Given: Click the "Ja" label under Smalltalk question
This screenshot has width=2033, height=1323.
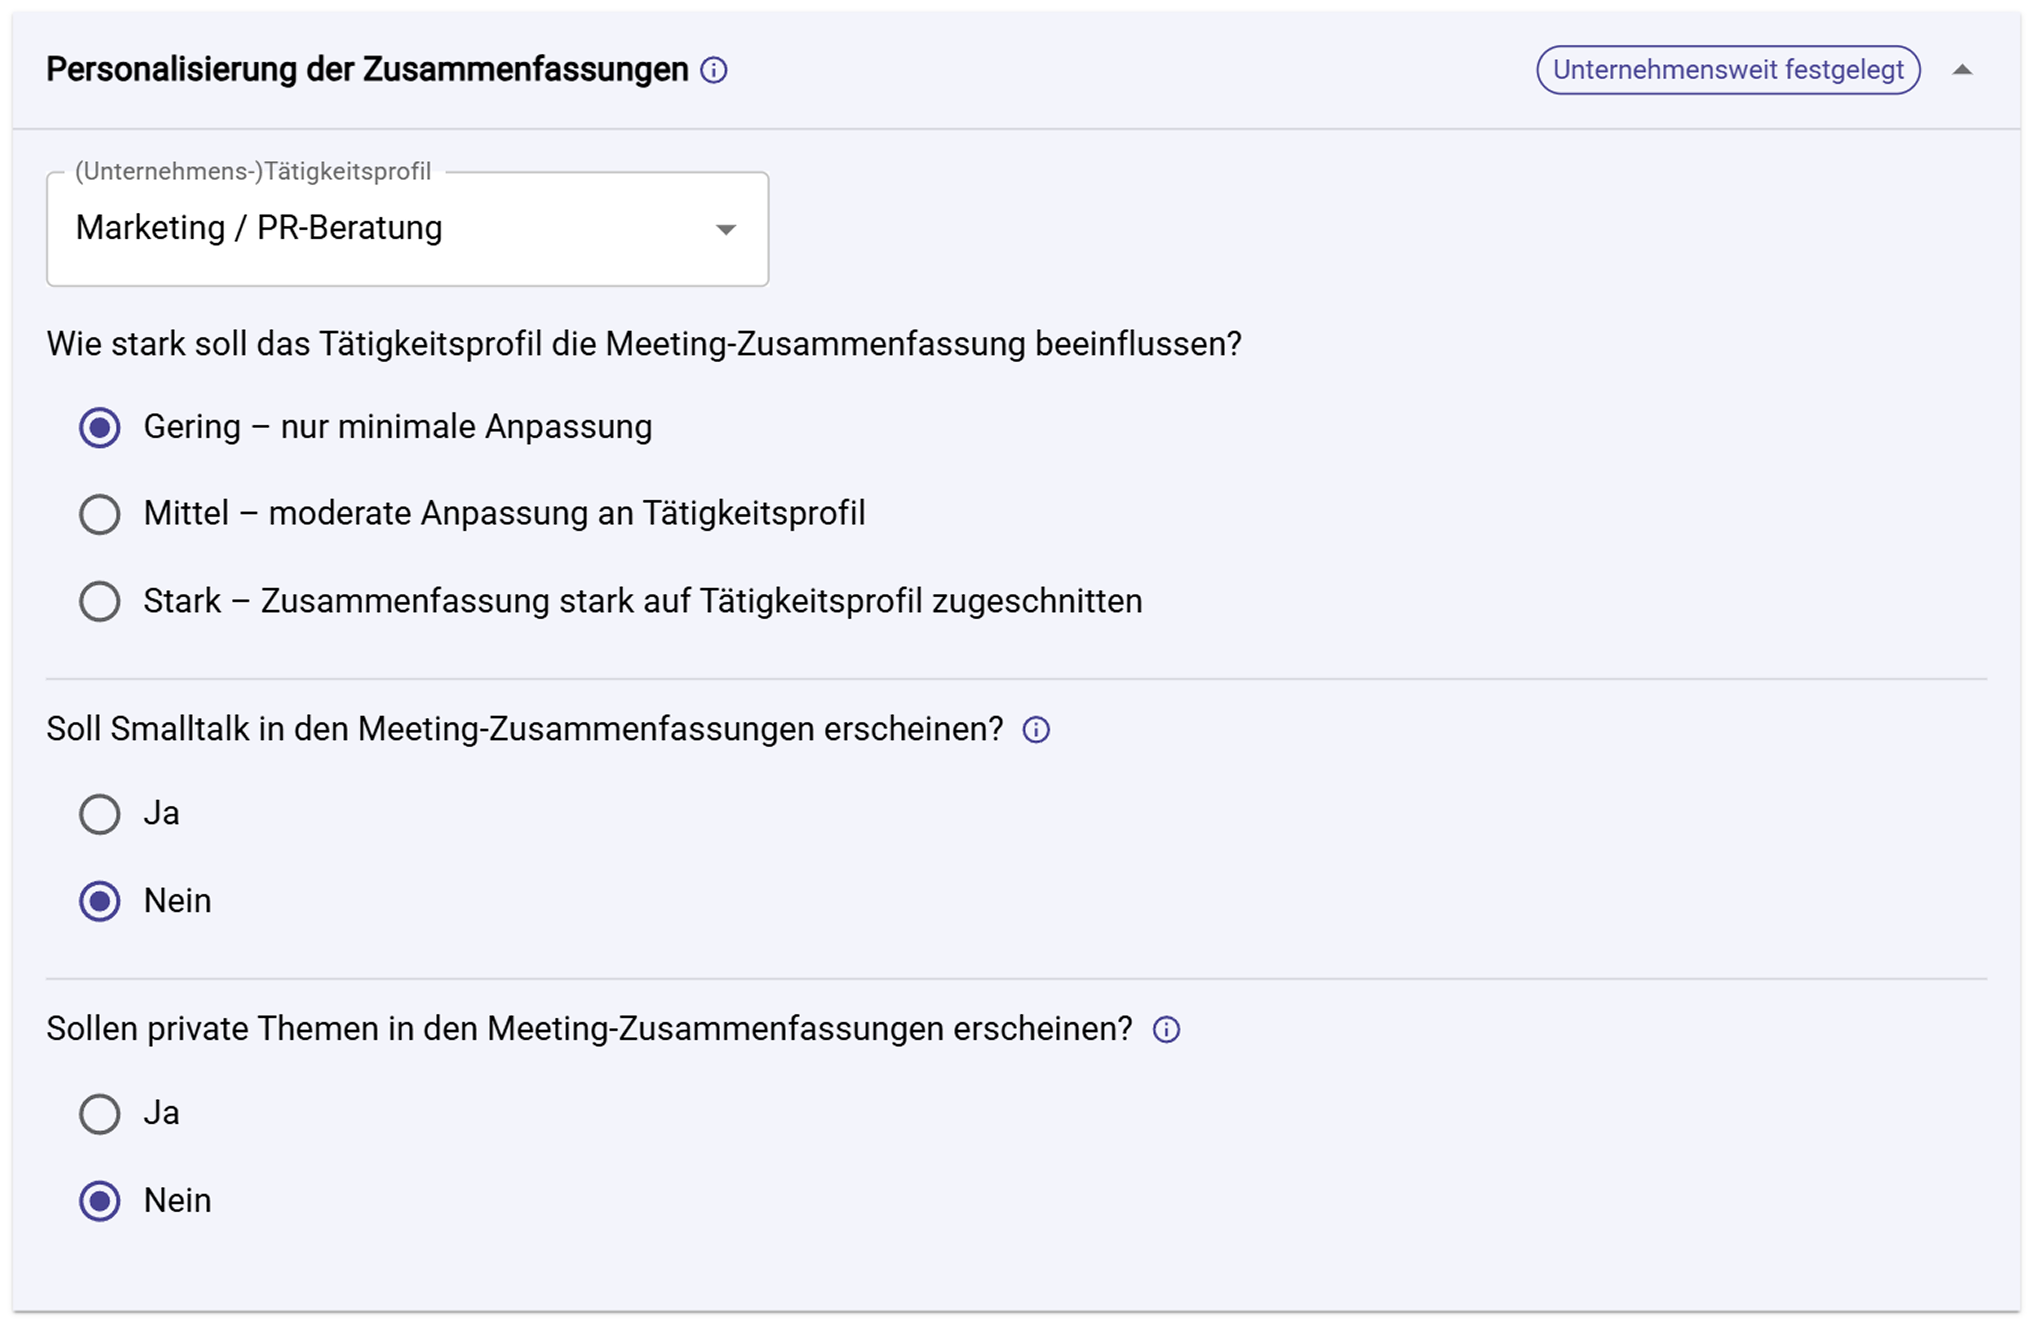Looking at the screenshot, I should tap(162, 813).
